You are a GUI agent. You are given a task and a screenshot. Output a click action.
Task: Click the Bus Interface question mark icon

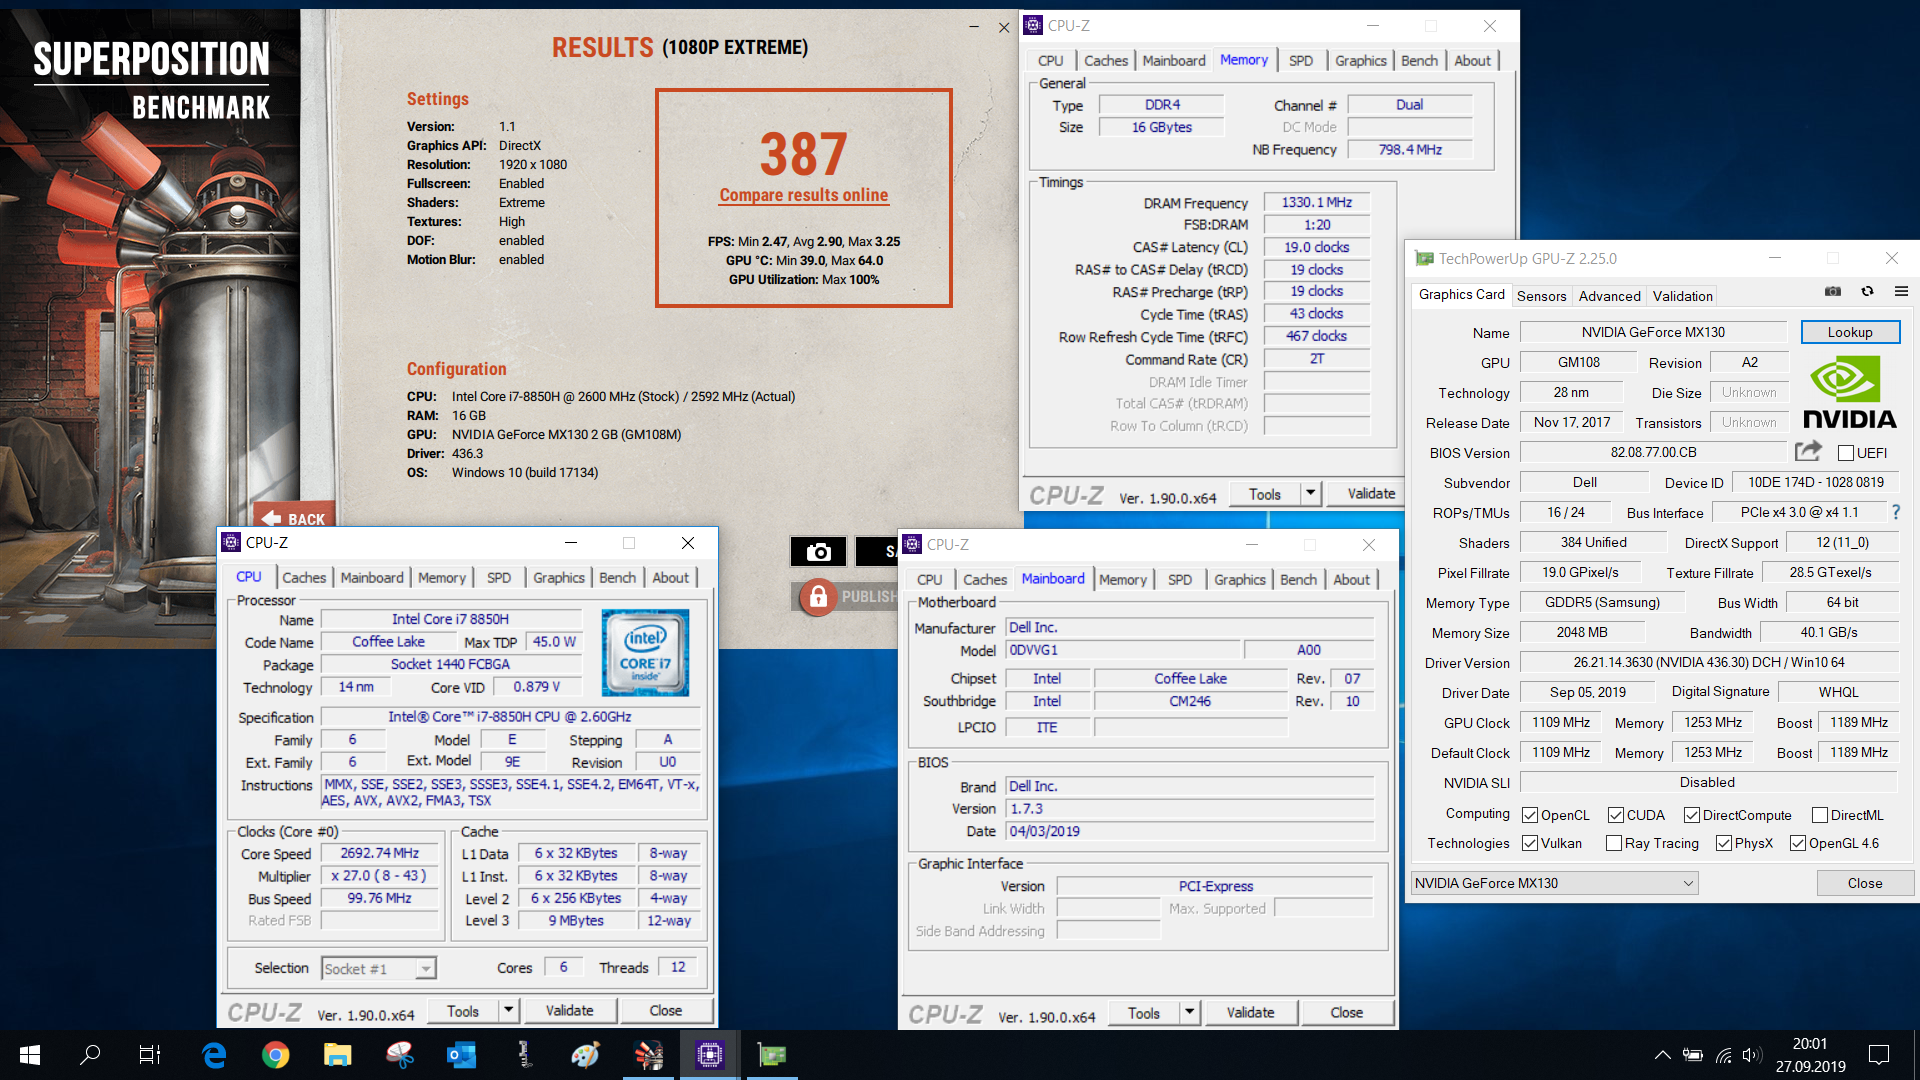coord(1895,512)
